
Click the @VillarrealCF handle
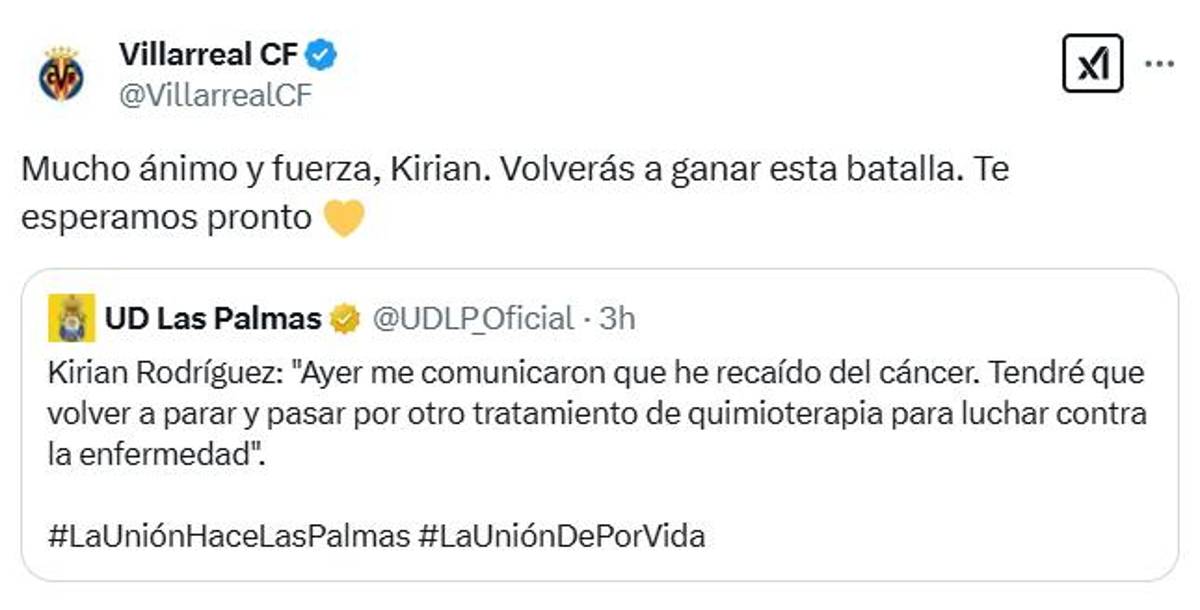click(215, 95)
